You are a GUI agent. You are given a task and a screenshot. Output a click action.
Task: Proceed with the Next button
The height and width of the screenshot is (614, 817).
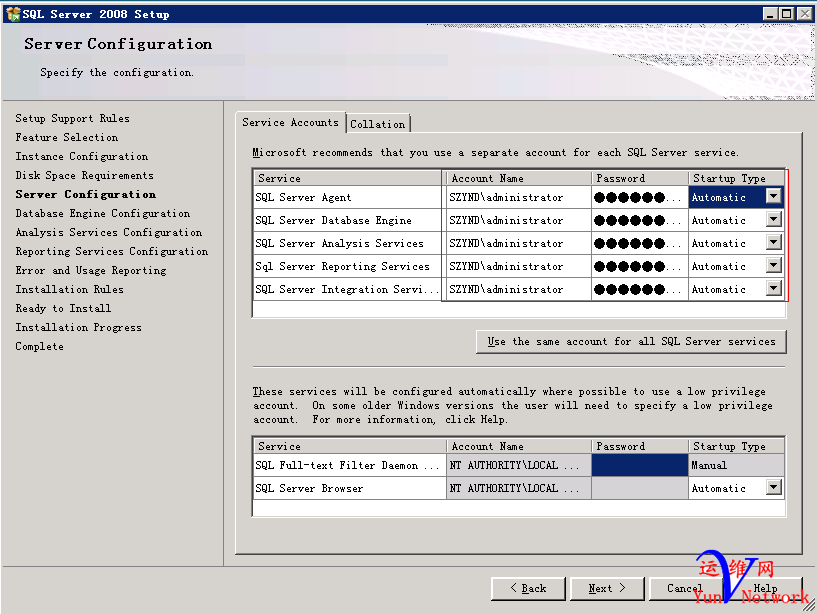(607, 588)
